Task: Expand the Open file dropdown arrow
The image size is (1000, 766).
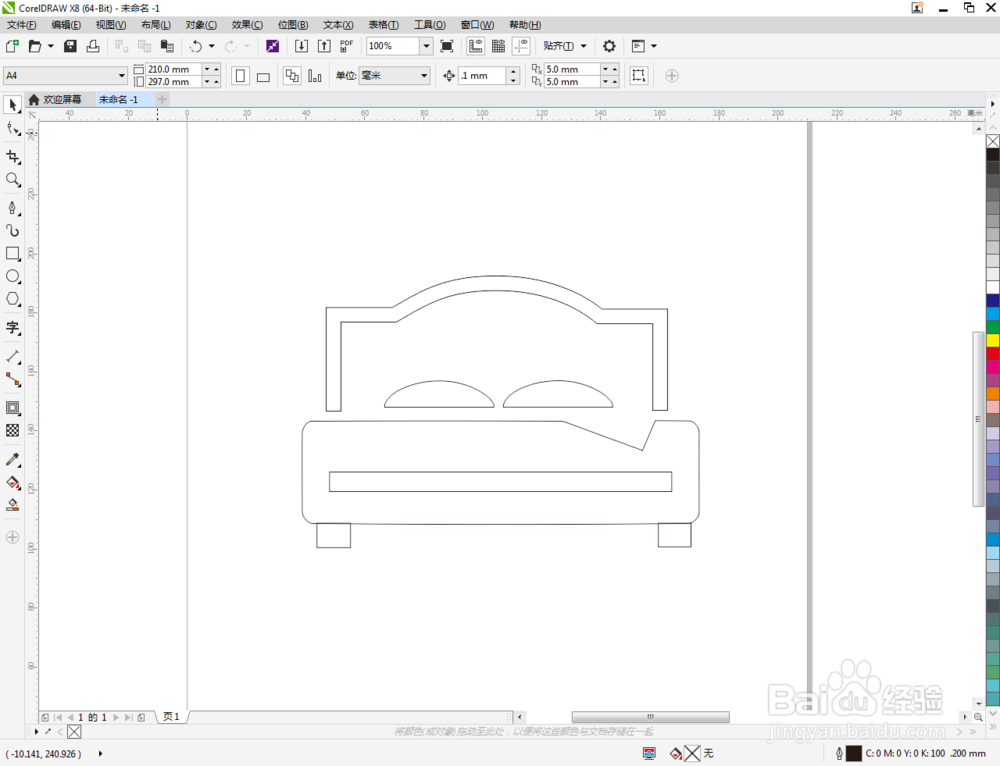Action: (50, 46)
